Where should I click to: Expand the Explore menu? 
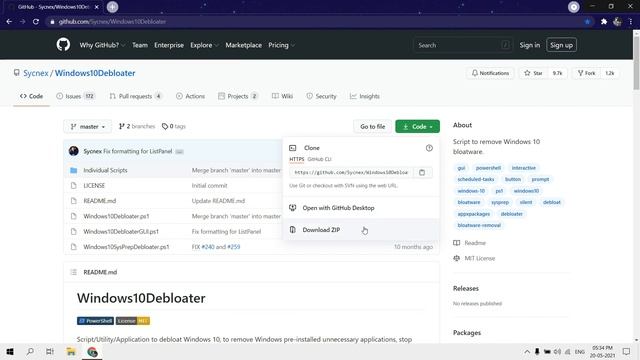click(204, 45)
